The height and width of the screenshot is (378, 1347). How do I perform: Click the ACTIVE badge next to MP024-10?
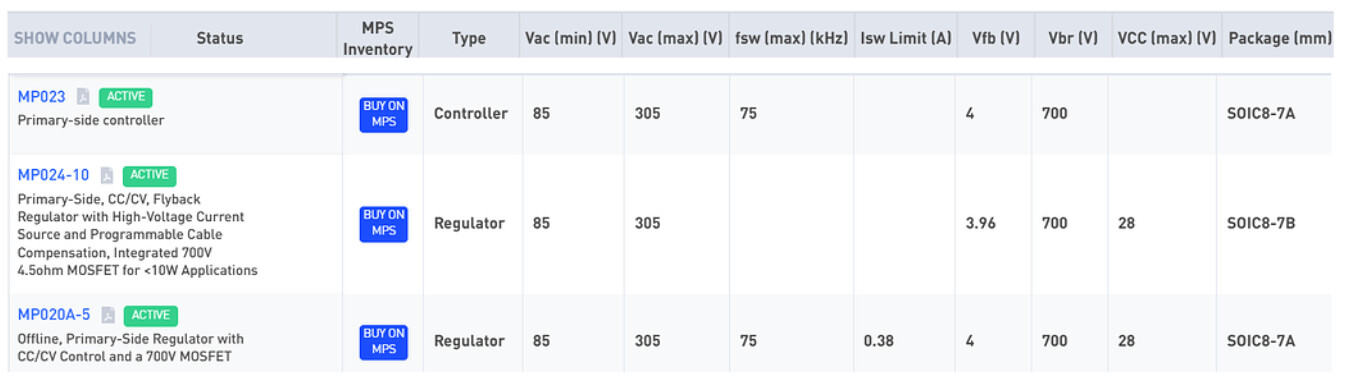pyautogui.click(x=150, y=175)
